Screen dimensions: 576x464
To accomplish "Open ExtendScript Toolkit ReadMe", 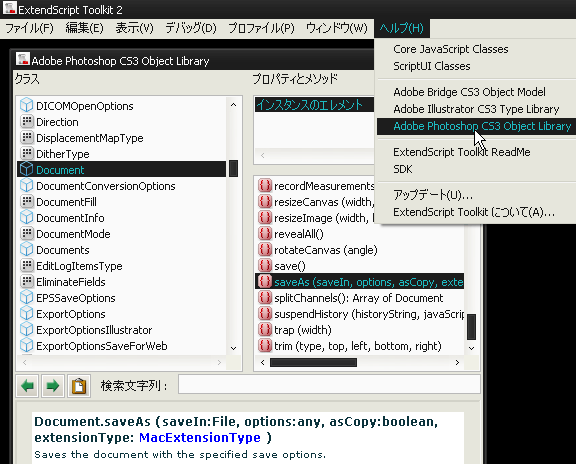I will point(462,152).
